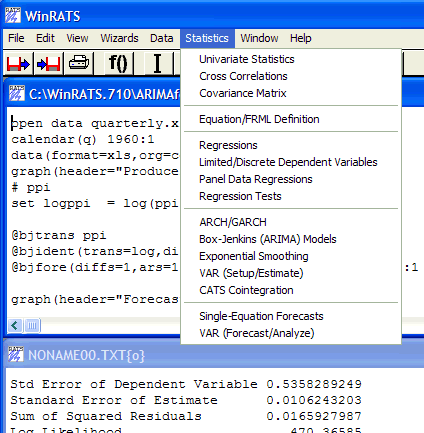Select Covariance Matrix menu entry
This screenshot has width=424, height=433.
point(243,93)
